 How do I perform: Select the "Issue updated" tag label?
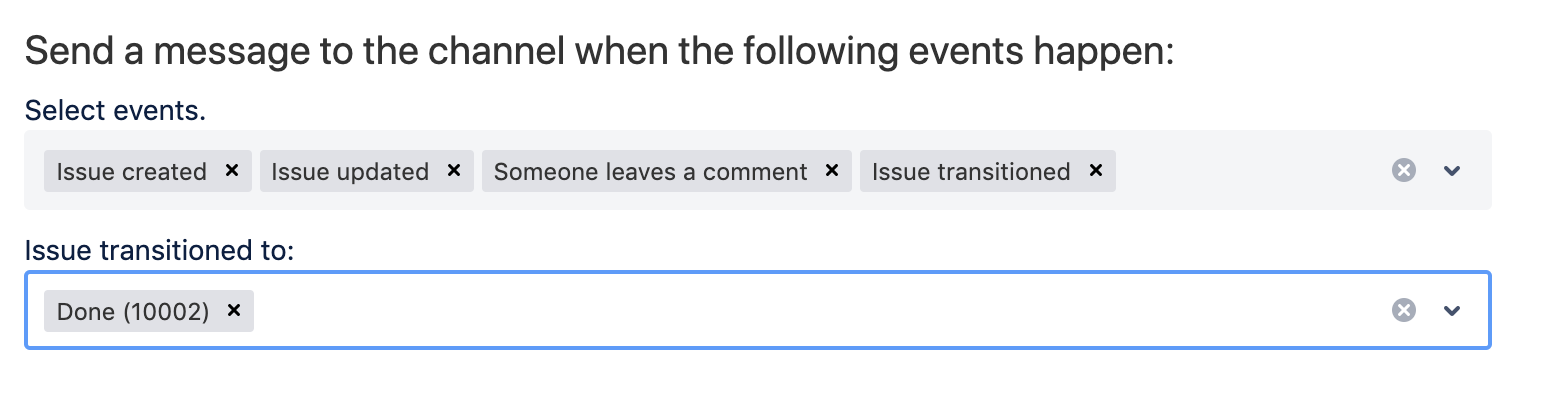(x=350, y=172)
